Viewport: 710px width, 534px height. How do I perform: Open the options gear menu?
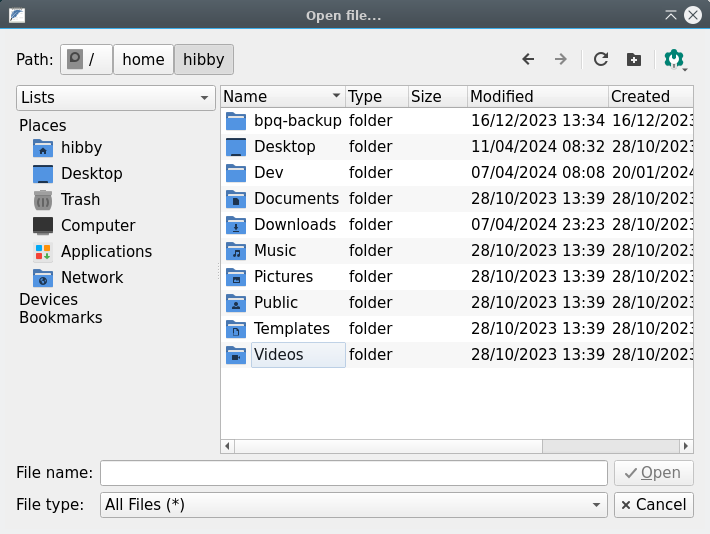(x=675, y=59)
